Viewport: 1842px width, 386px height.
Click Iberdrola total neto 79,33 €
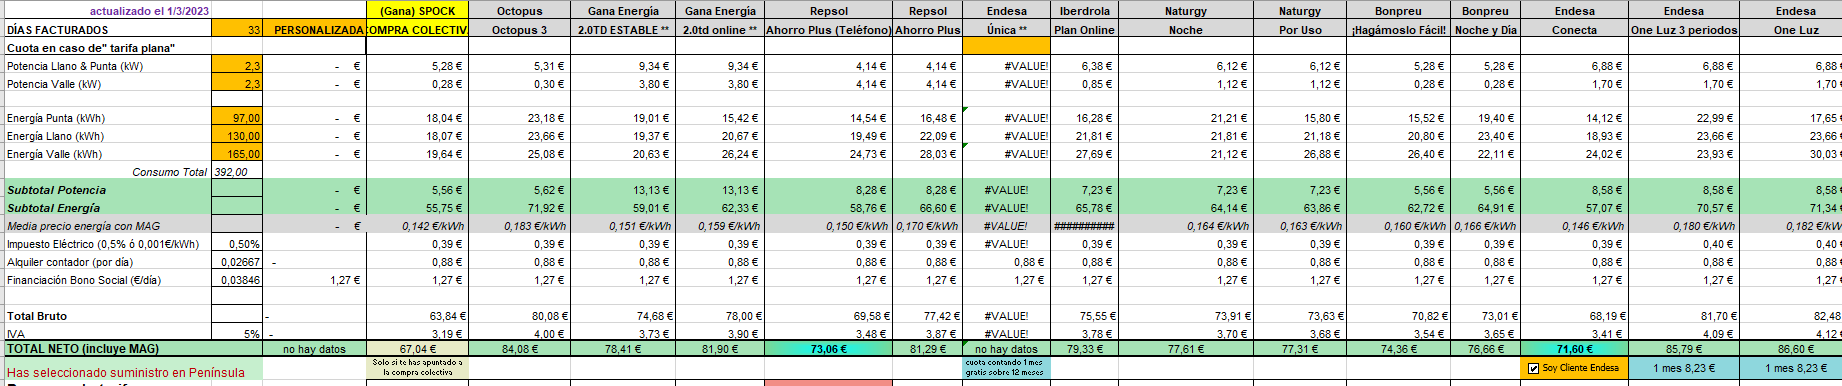[x=1084, y=349]
